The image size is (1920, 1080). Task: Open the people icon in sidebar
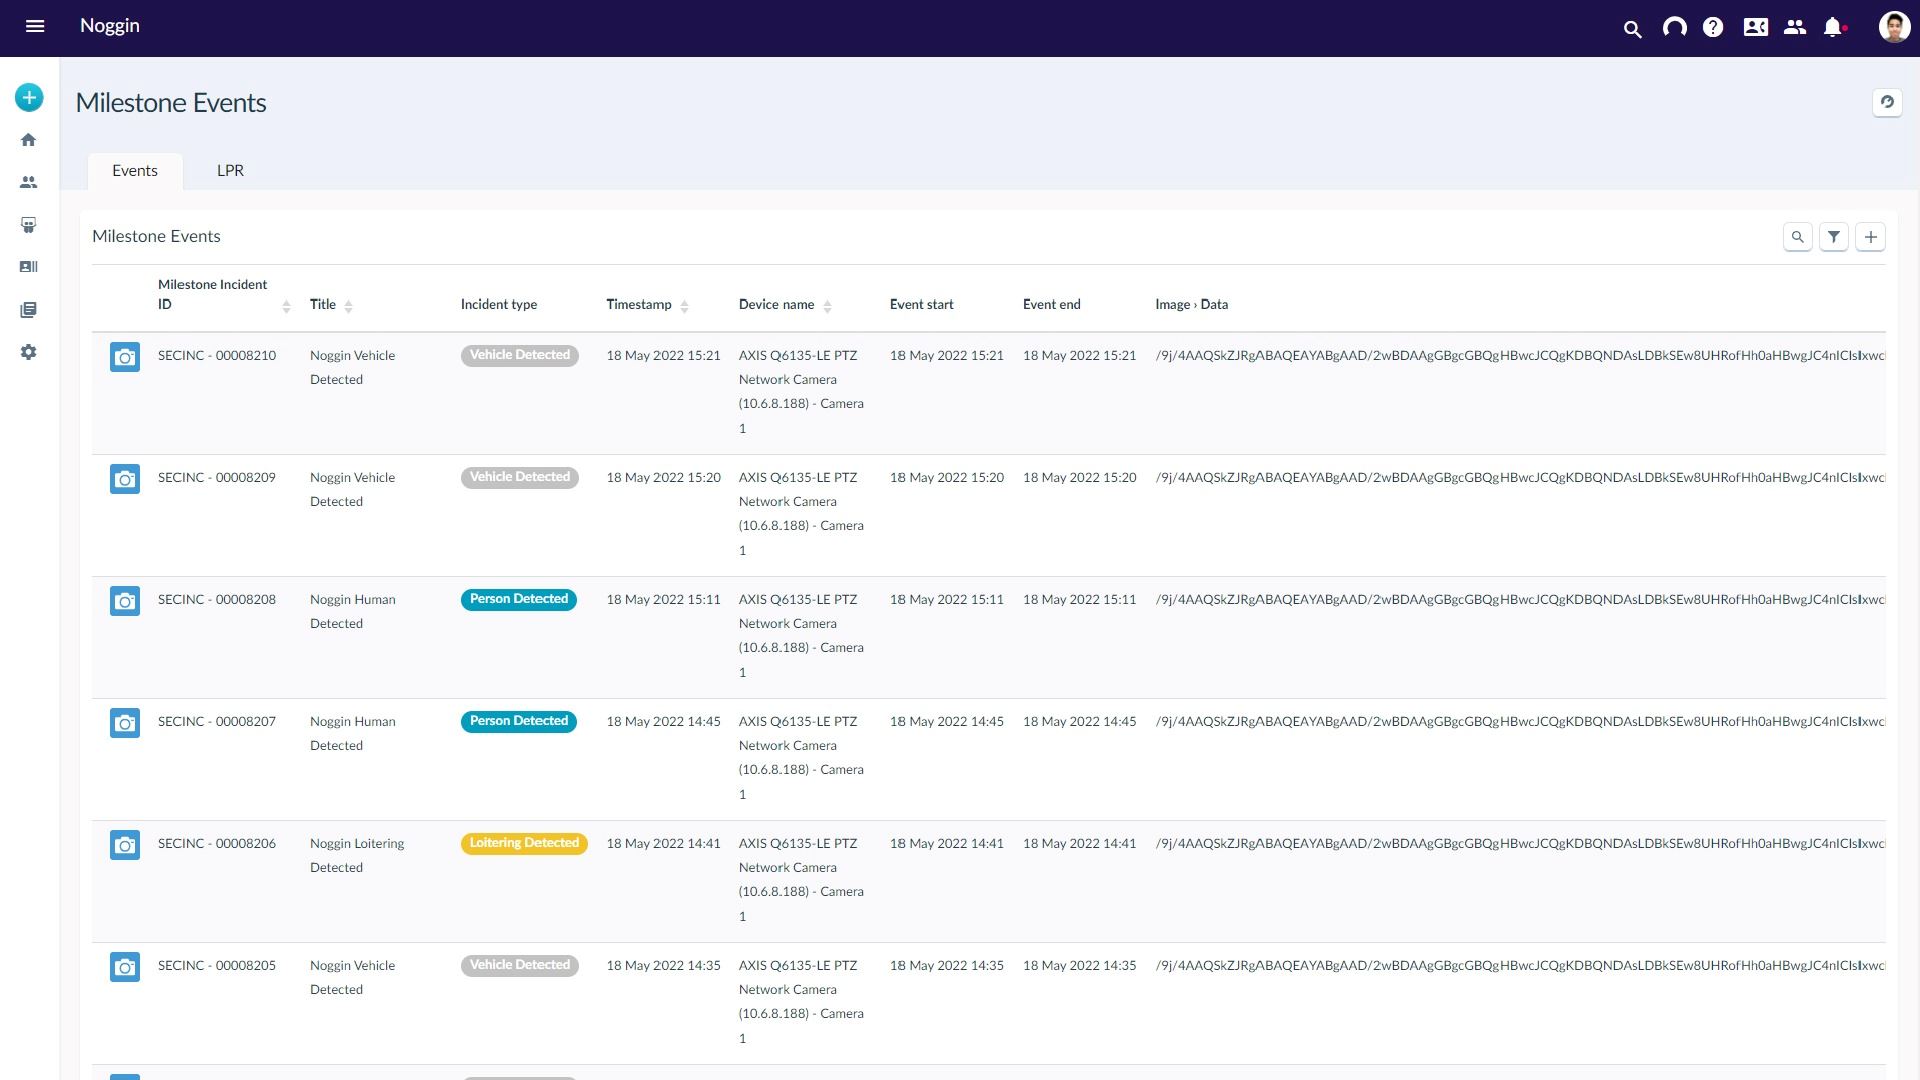click(x=29, y=182)
